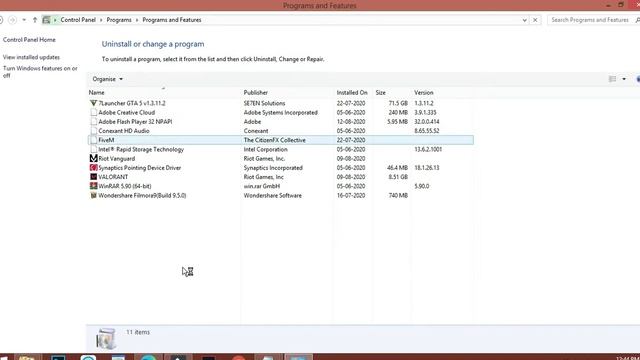
Task: Click Programs and Features breadcrumb
Action: [x=172, y=20]
